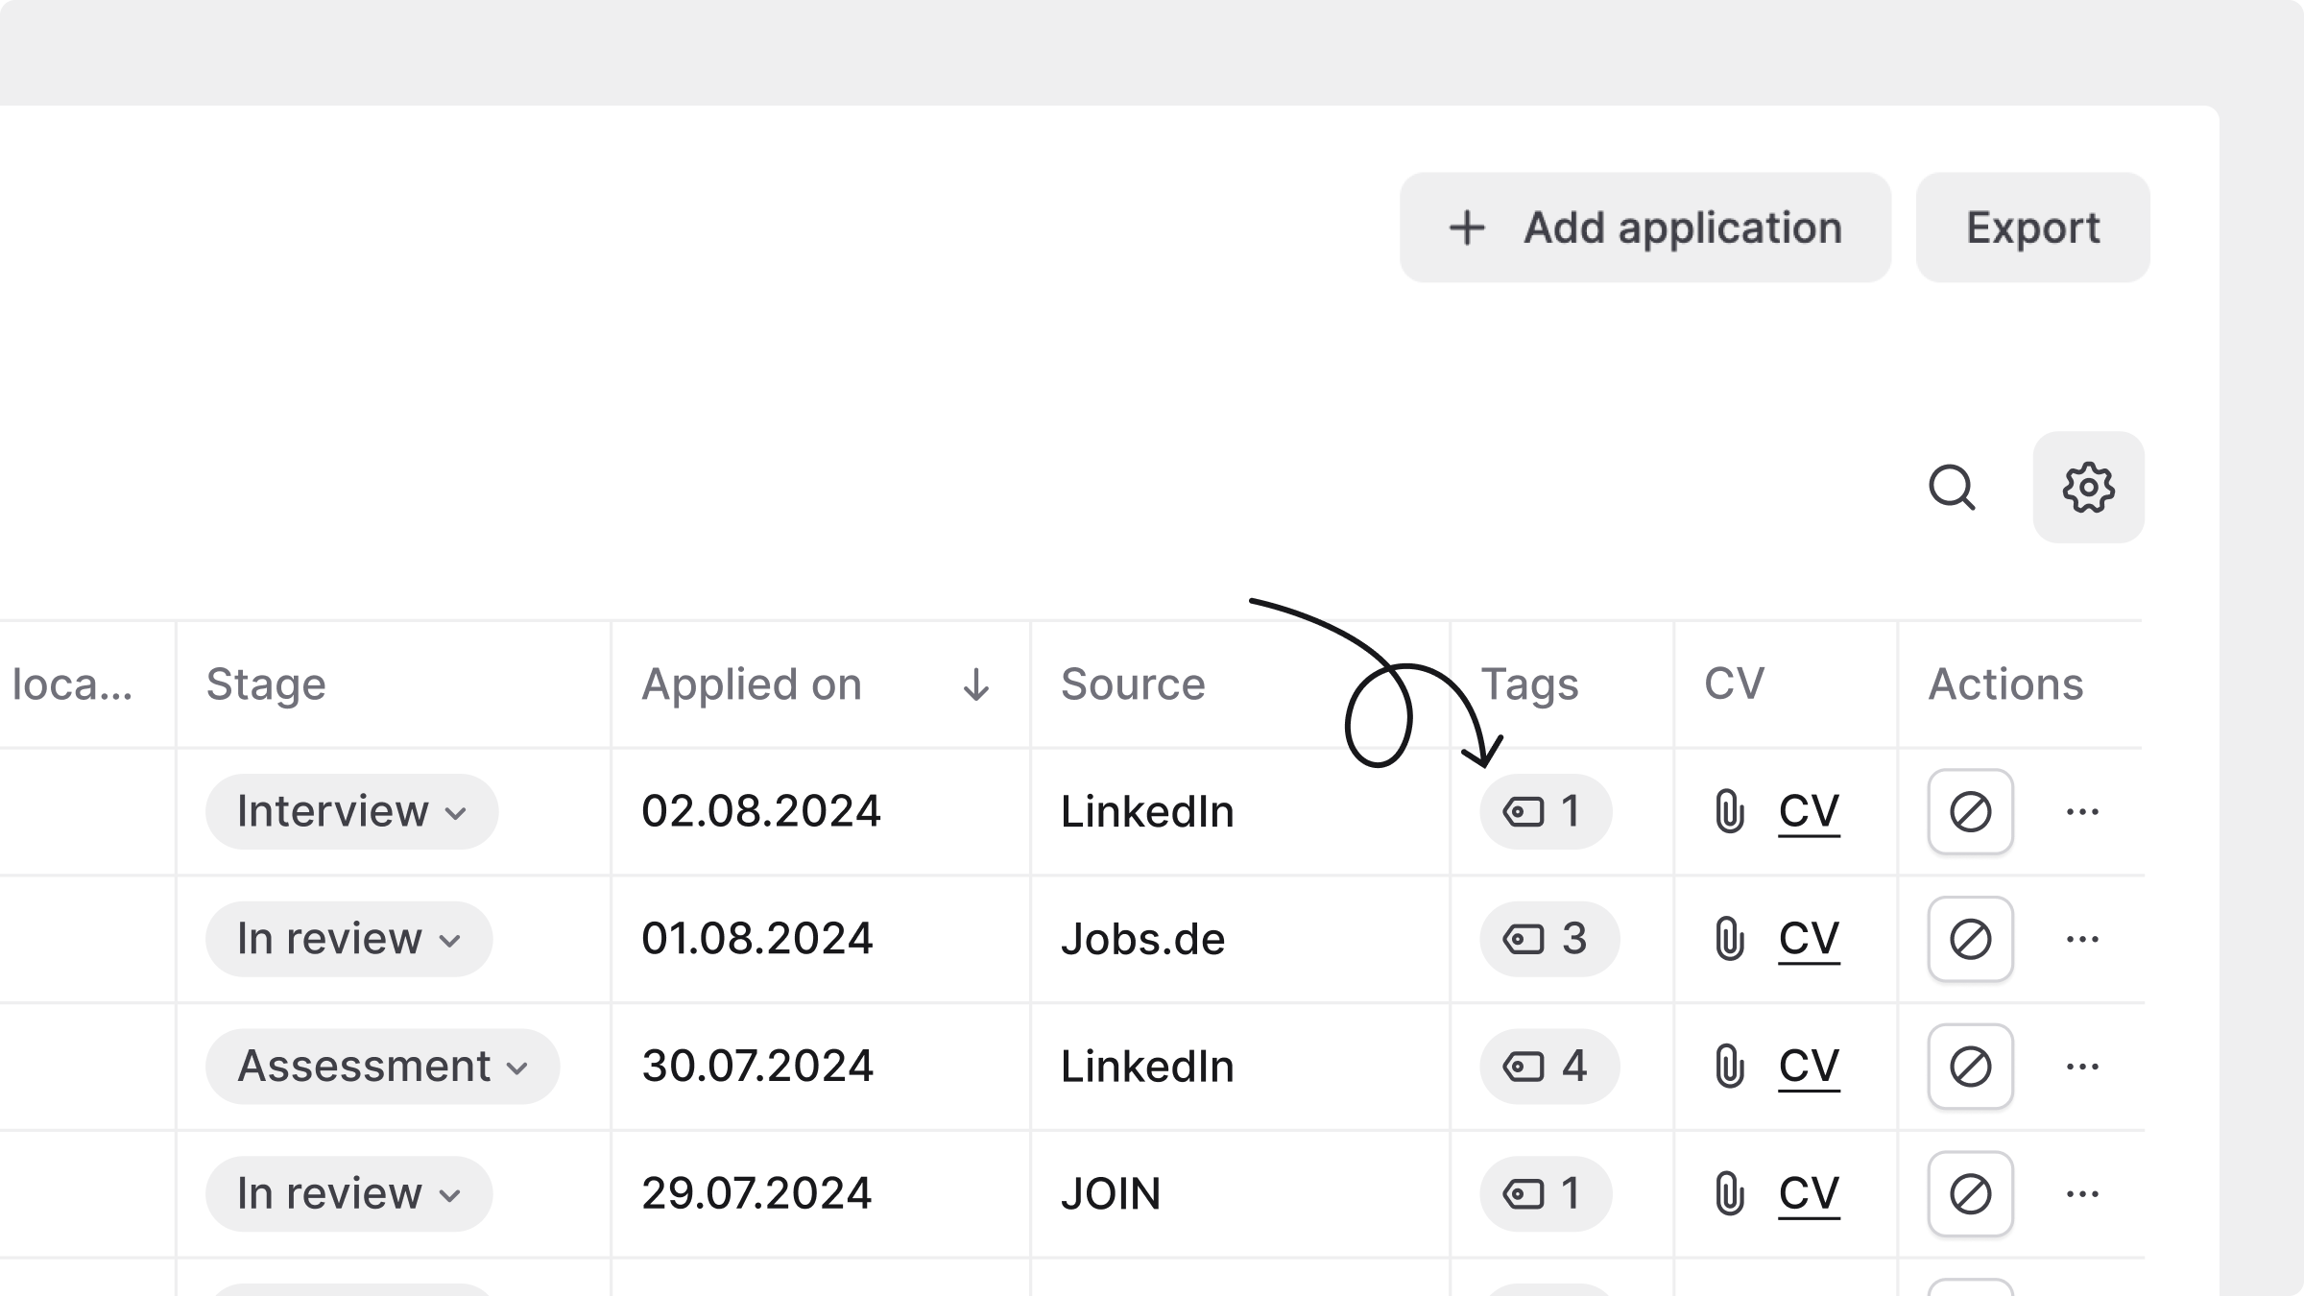
Task: Open Assessment stage dropdown
Action: click(382, 1066)
